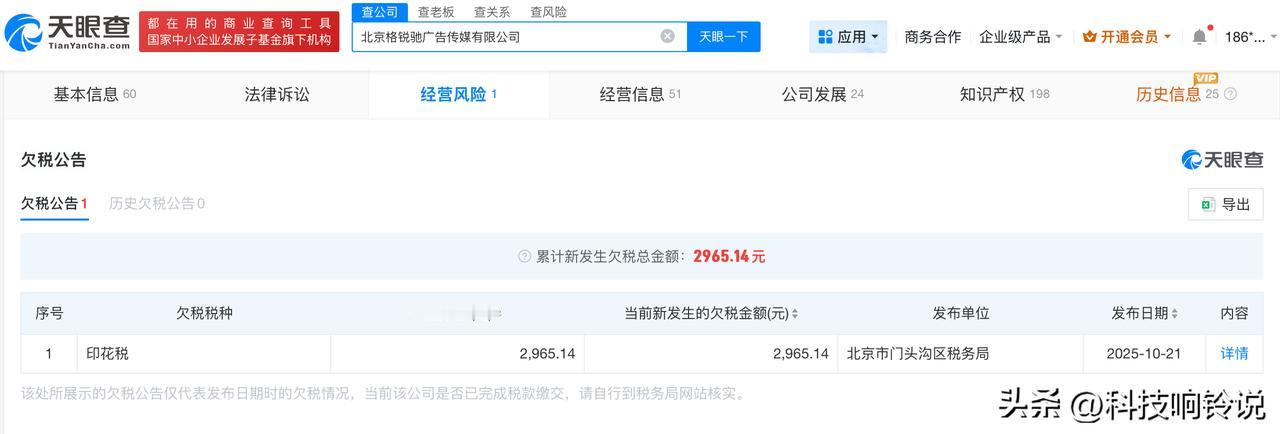Open the 法律诉讼 tab

pos(277,94)
